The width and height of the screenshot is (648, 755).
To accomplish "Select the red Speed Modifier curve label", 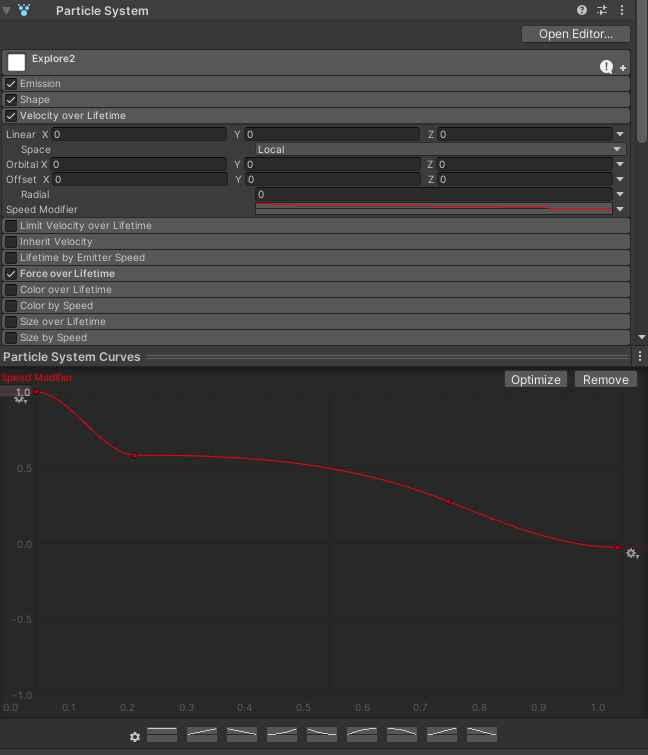I will [37, 378].
